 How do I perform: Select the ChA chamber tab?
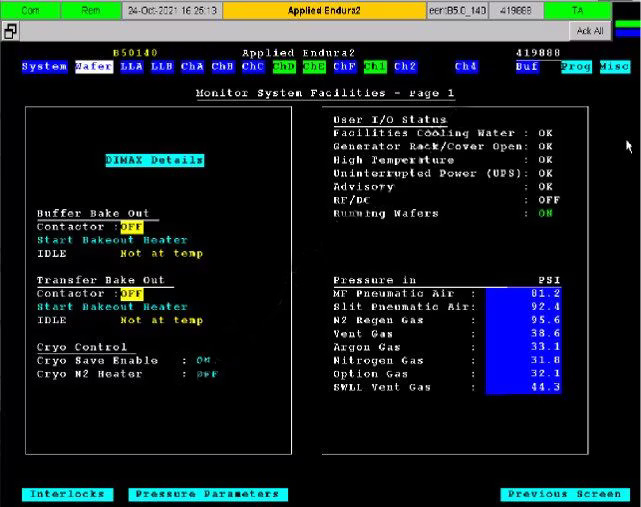pyautogui.click(x=192, y=67)
